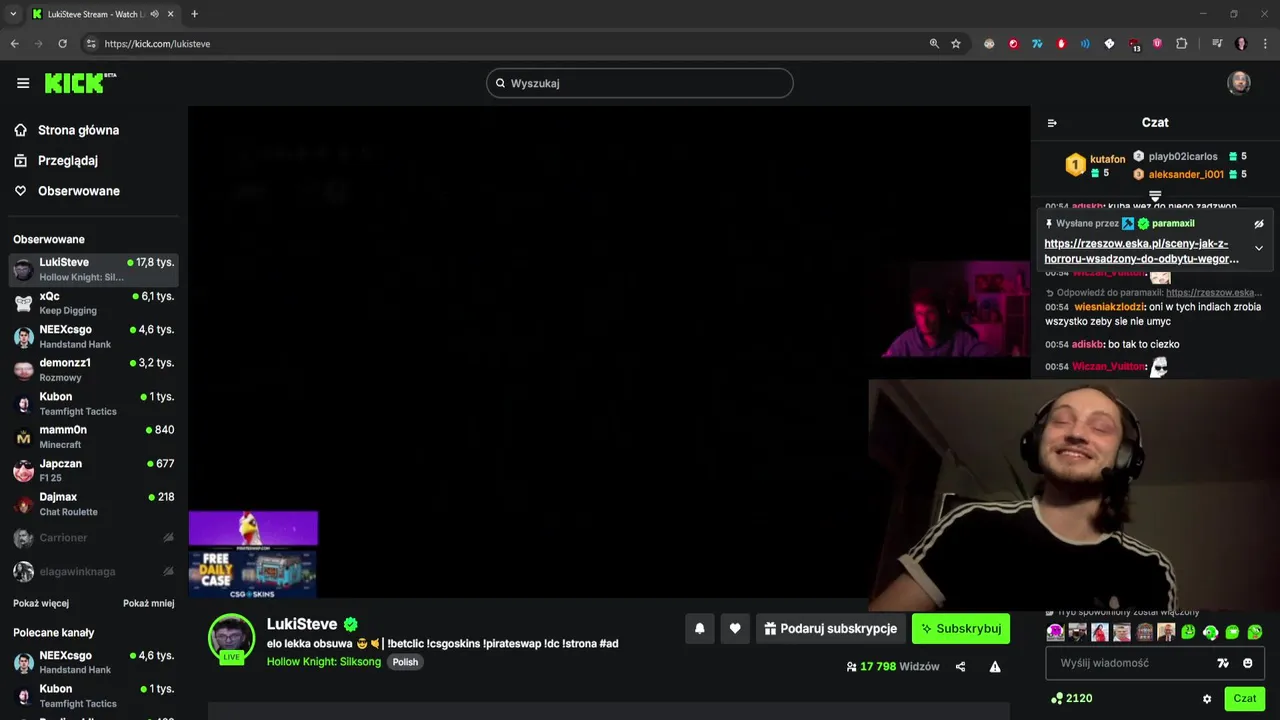Collapse list with Pokaż mniej
Viewport: 1280px width, 720px height.
click(148, 603)
